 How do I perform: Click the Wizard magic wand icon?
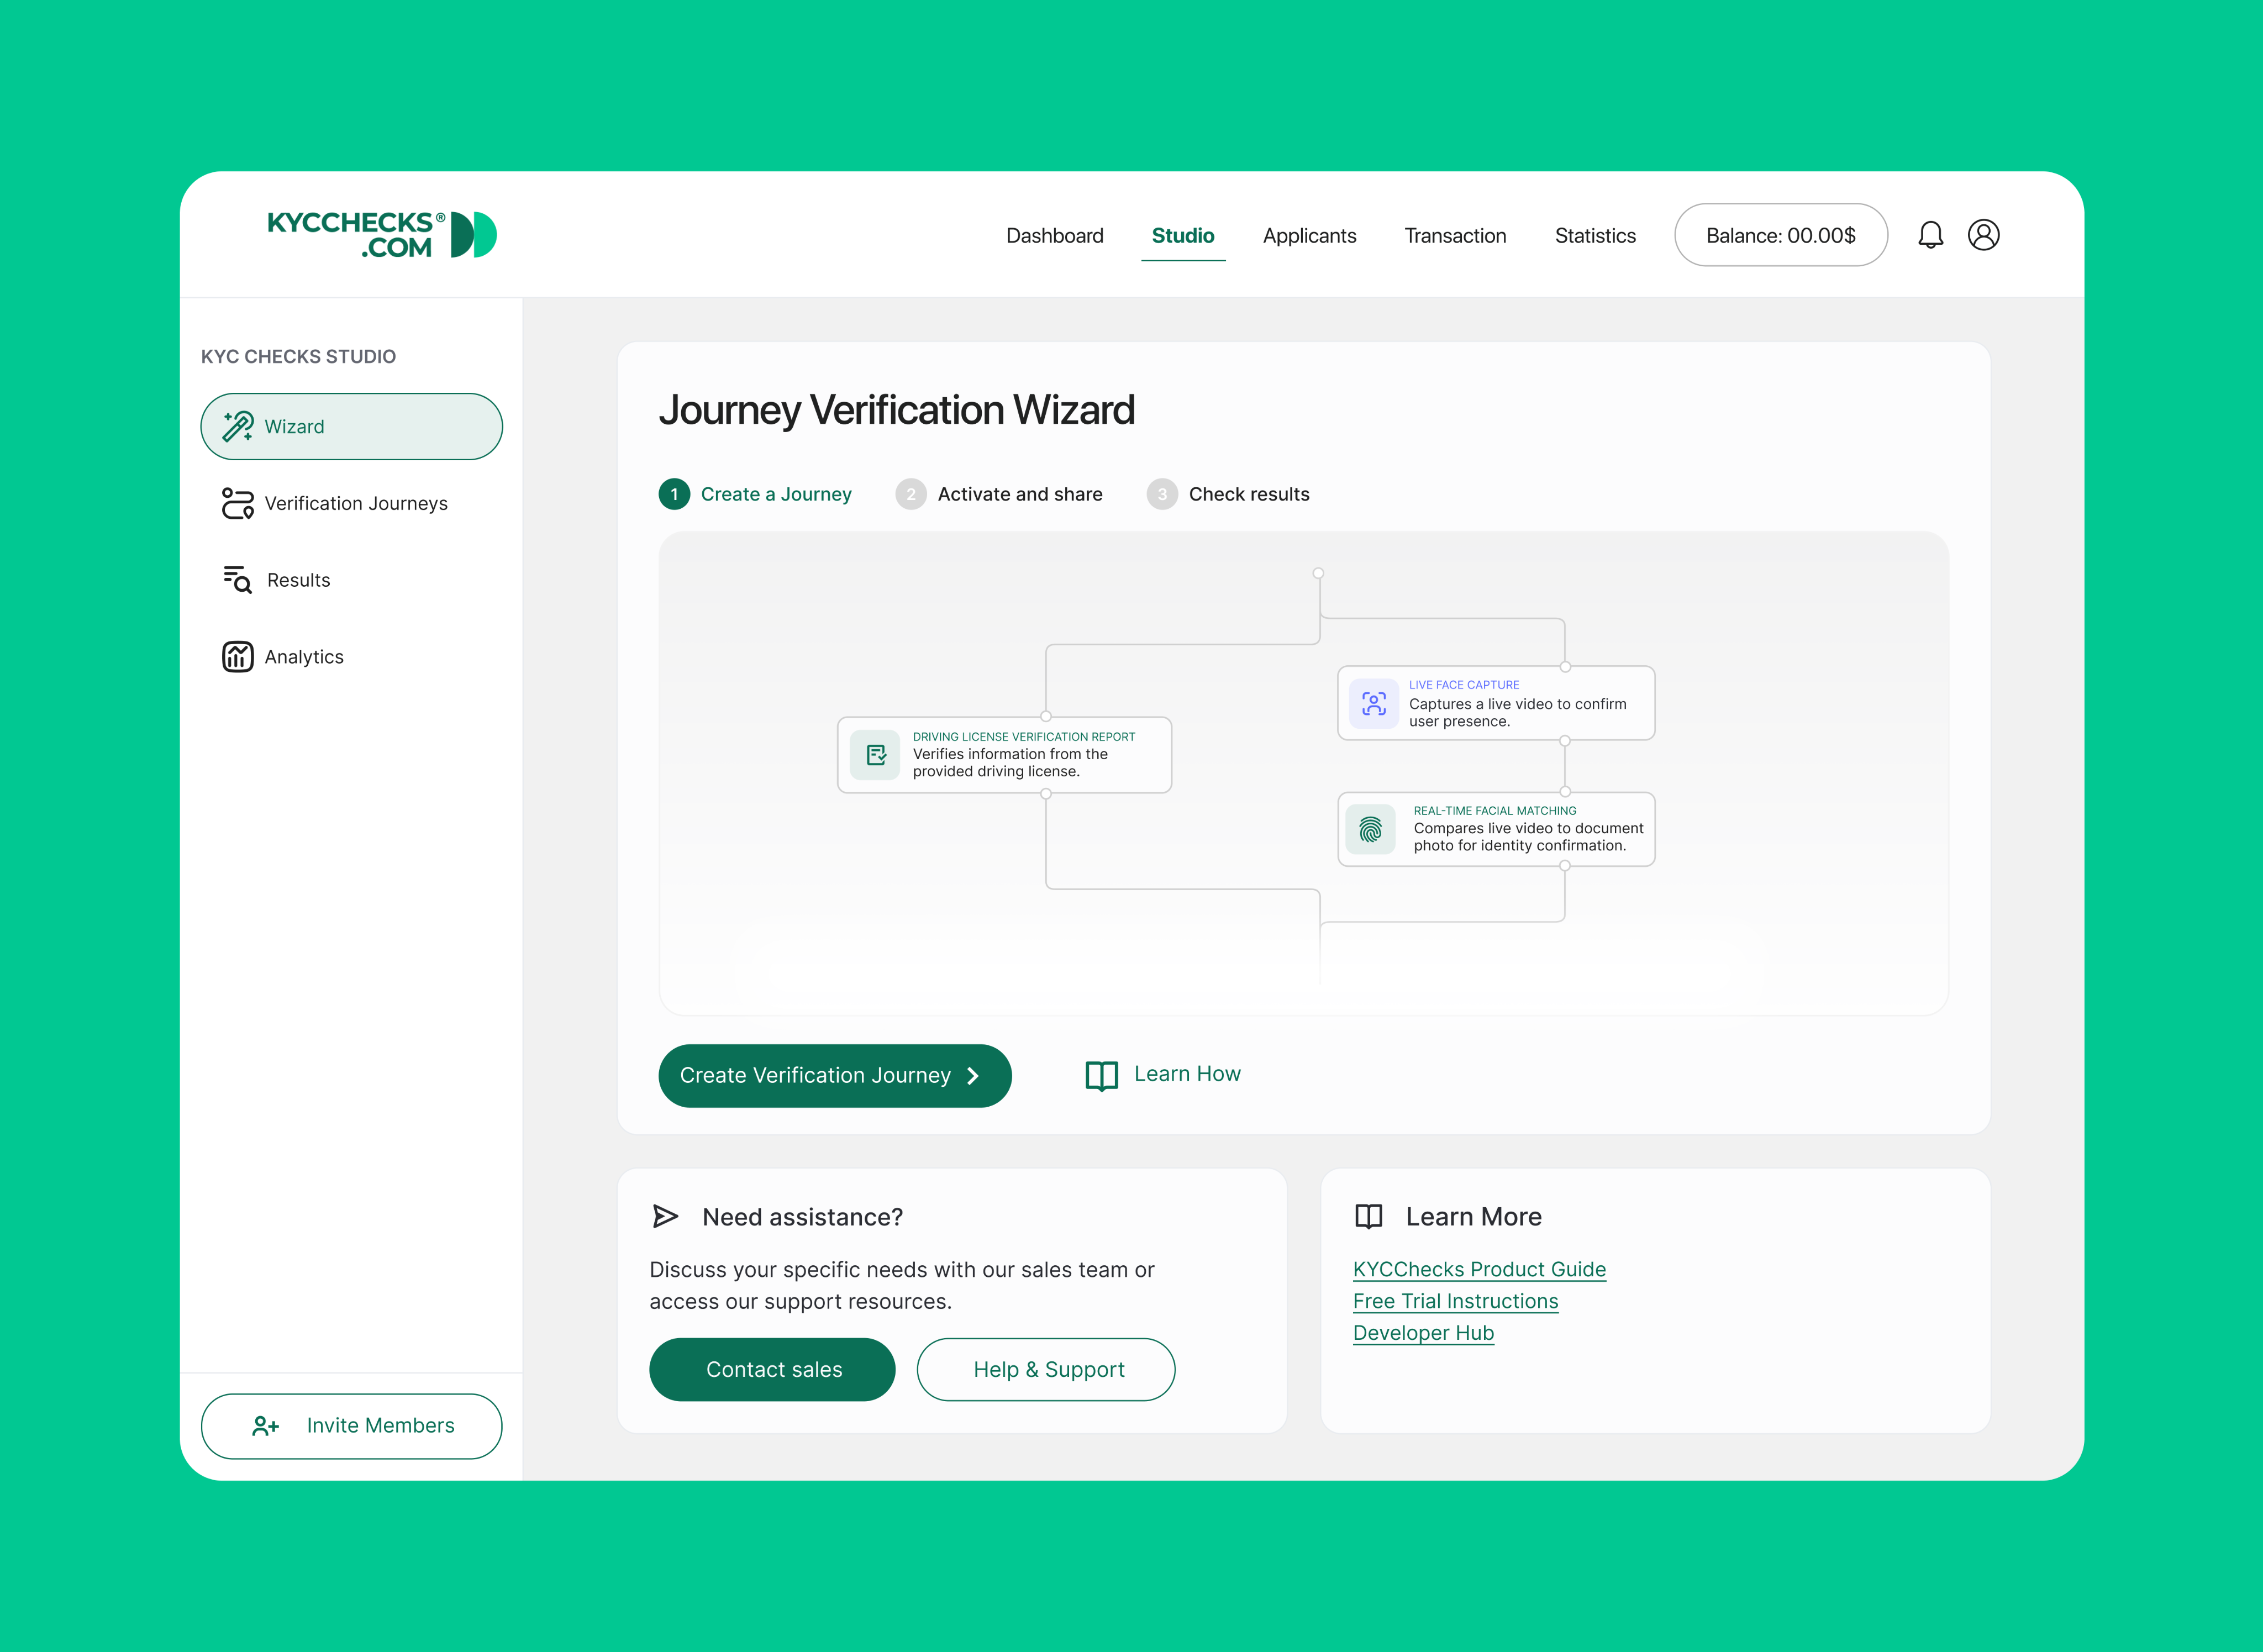238,427
